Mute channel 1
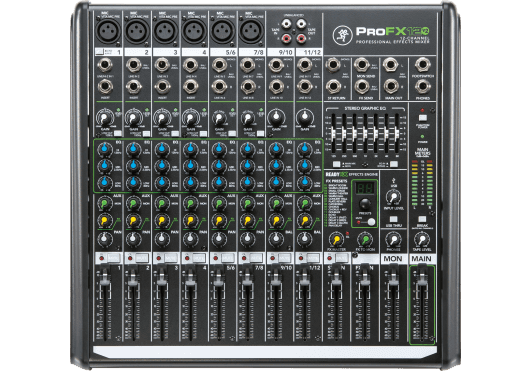 (x=113, y=258)
